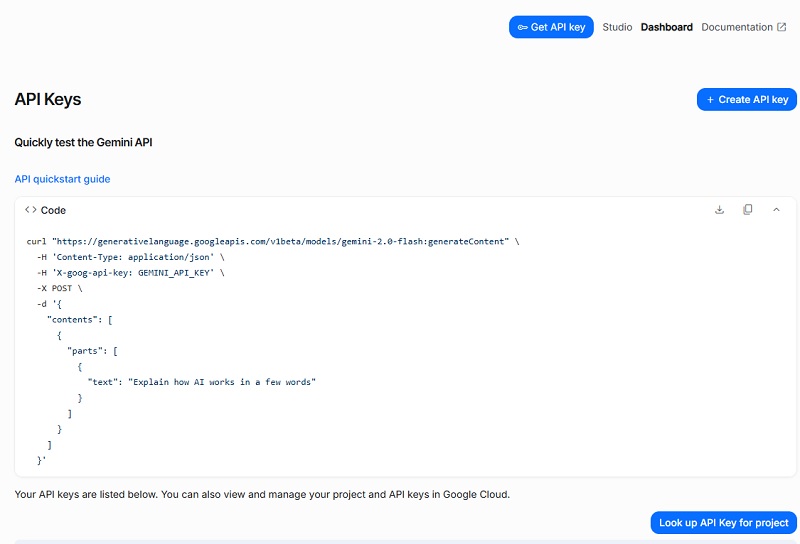This screenshot has width=800, height=544.
Task: Open the Documentation link in navigation
Action: click(x=736, y=28)
